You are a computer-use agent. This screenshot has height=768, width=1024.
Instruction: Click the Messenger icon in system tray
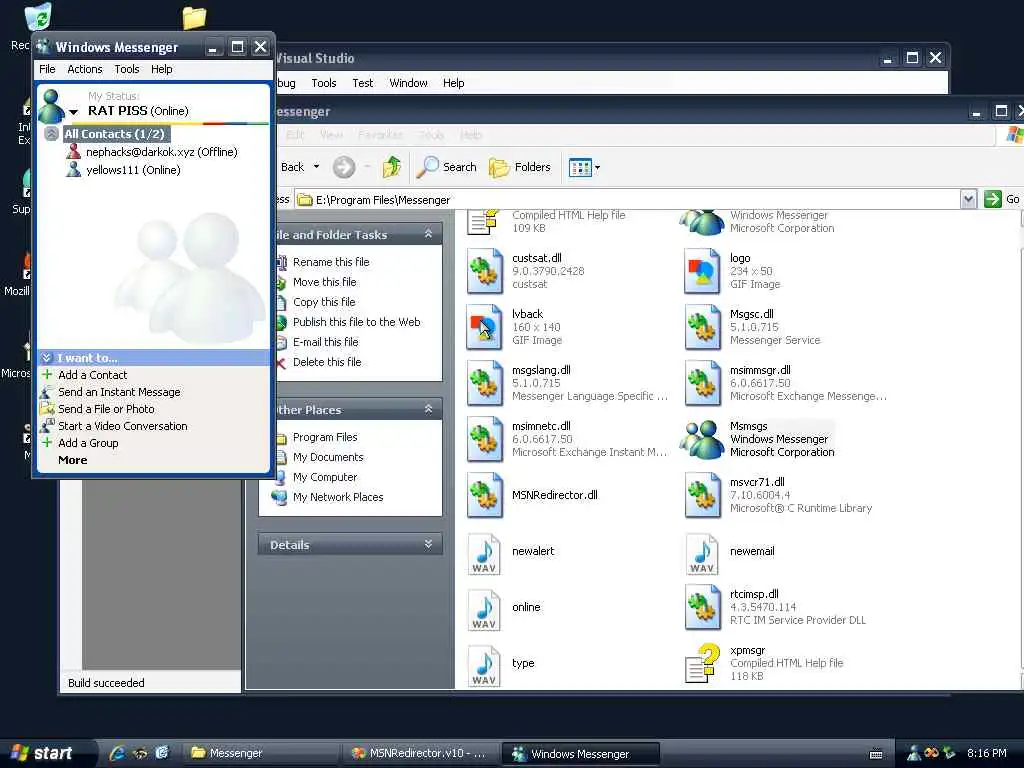point(914,753)
